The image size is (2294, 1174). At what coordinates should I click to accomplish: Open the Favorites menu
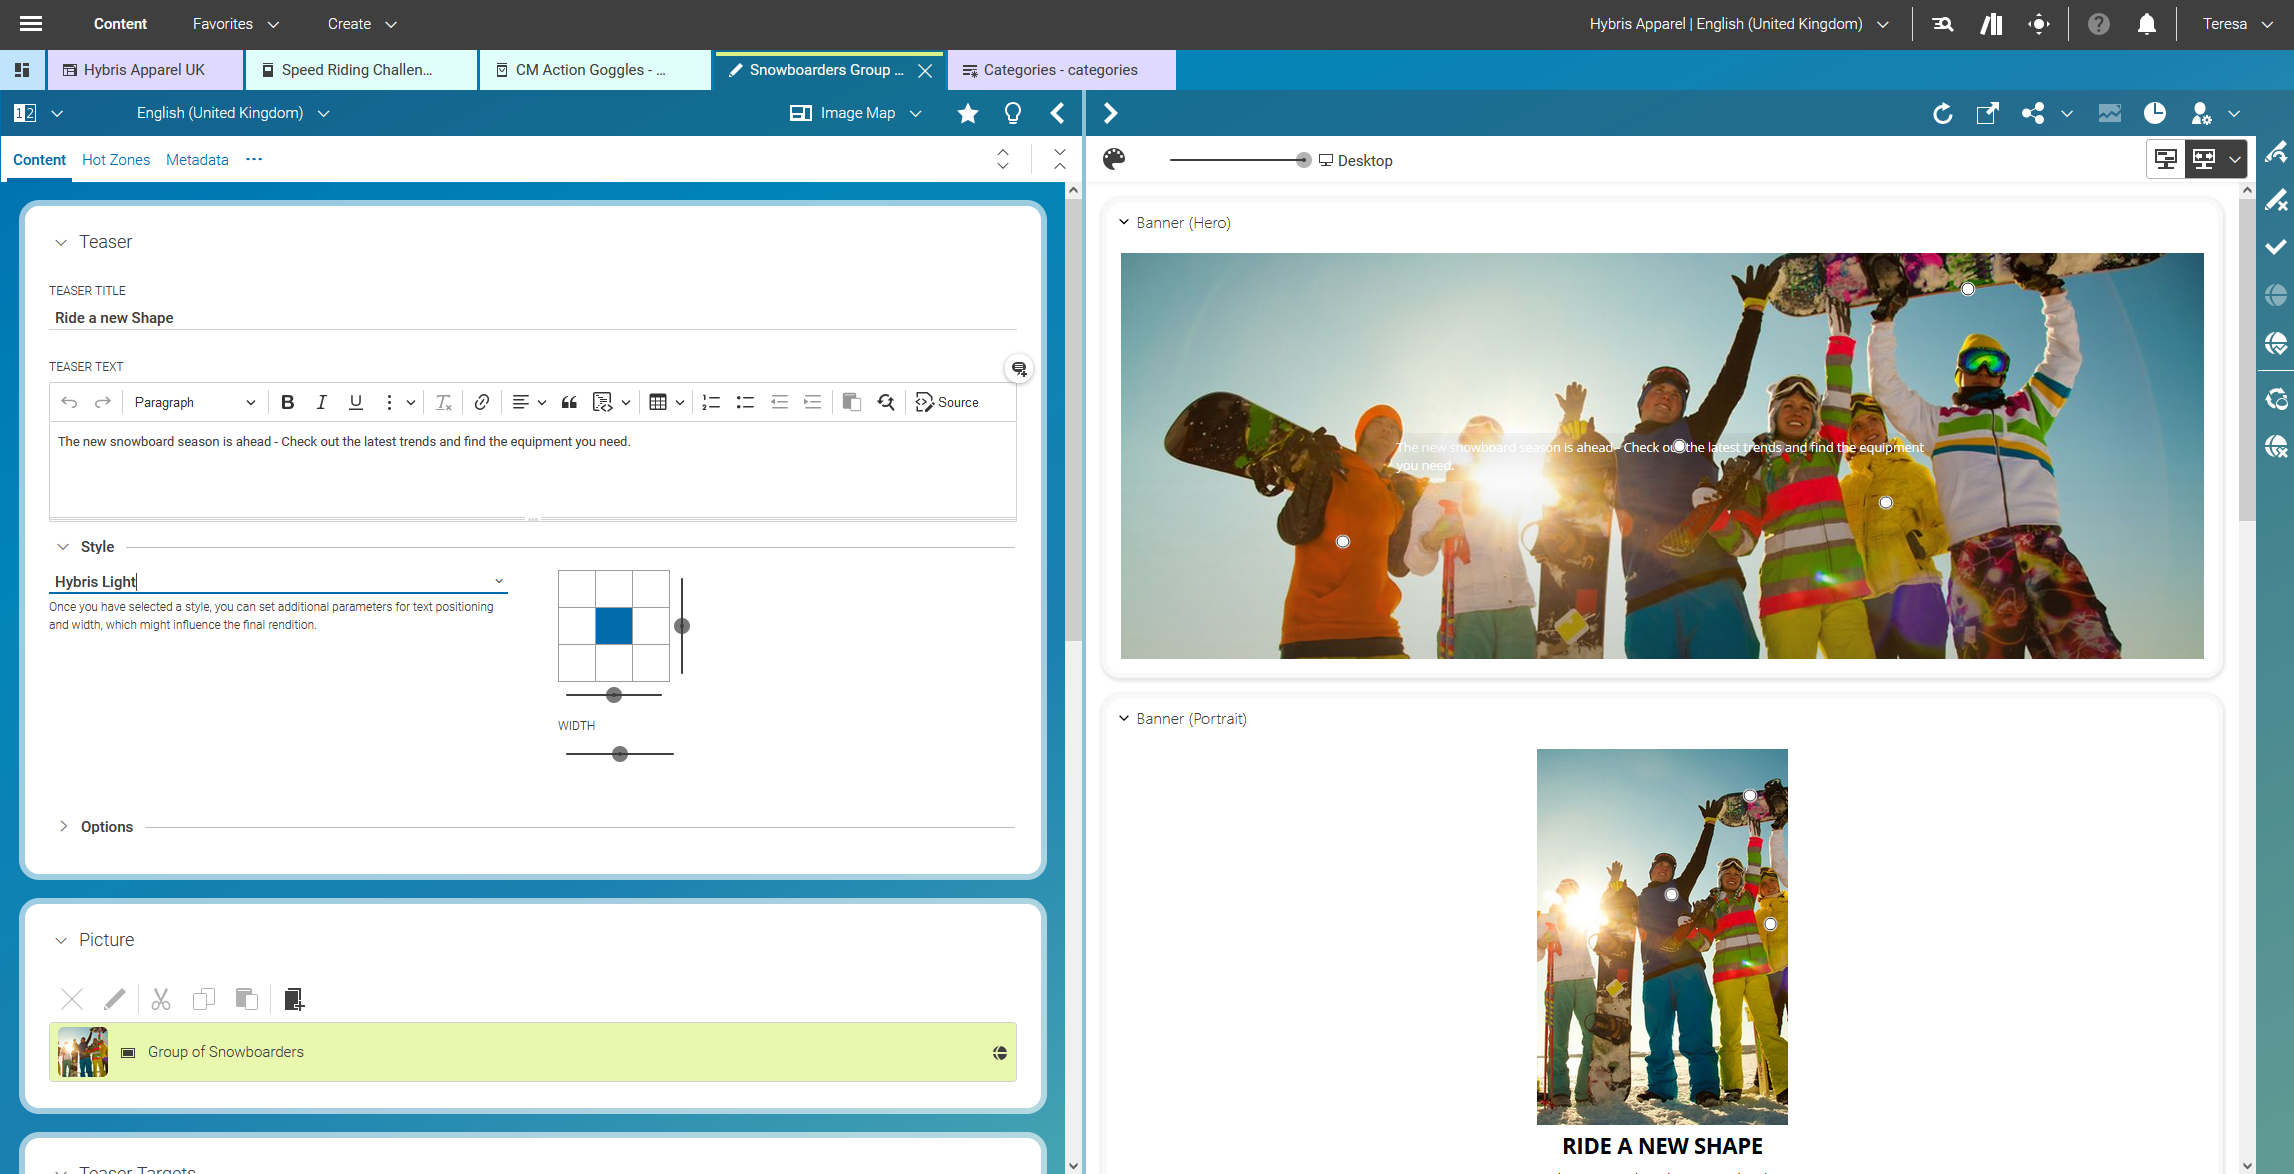235,24
